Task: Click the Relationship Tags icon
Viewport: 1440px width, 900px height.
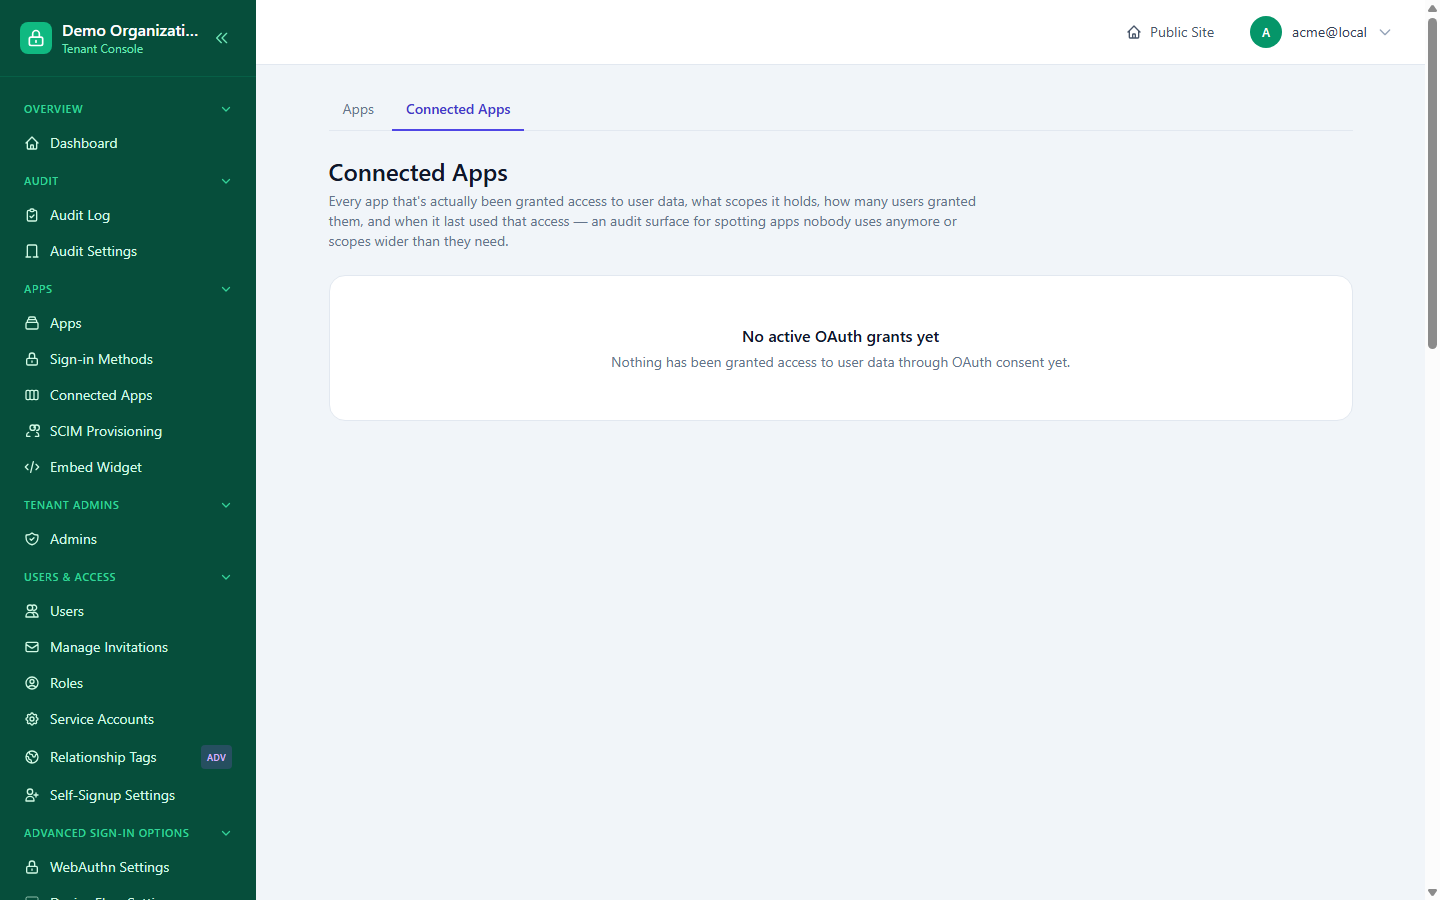Action: point(32,757)
